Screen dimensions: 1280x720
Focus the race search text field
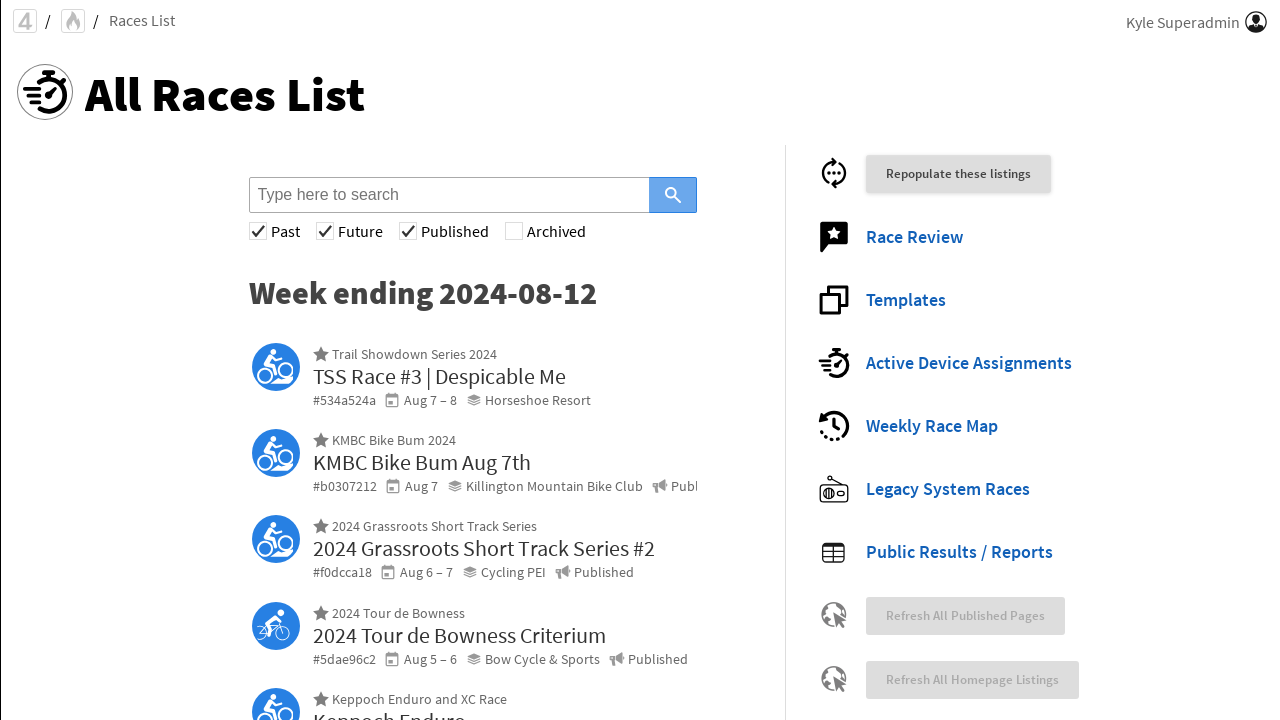click(449, 195)
